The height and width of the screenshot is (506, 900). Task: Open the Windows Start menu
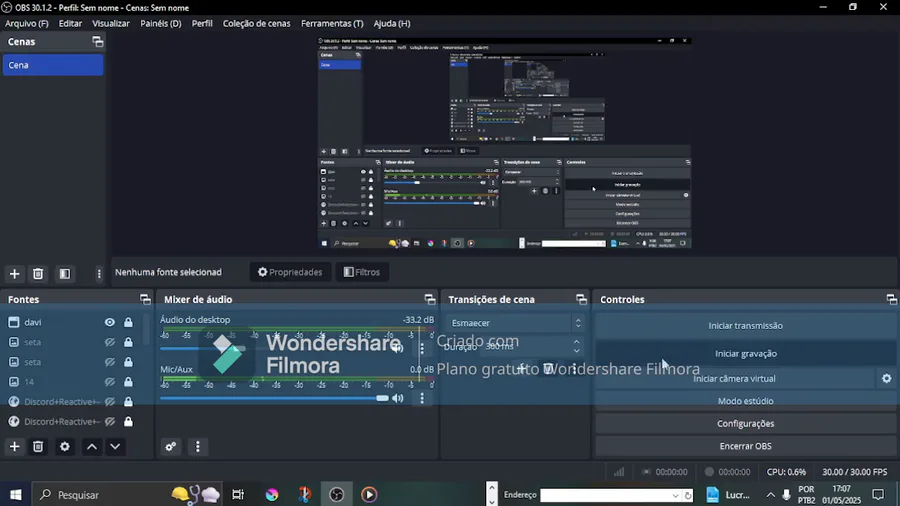[15, 495]
